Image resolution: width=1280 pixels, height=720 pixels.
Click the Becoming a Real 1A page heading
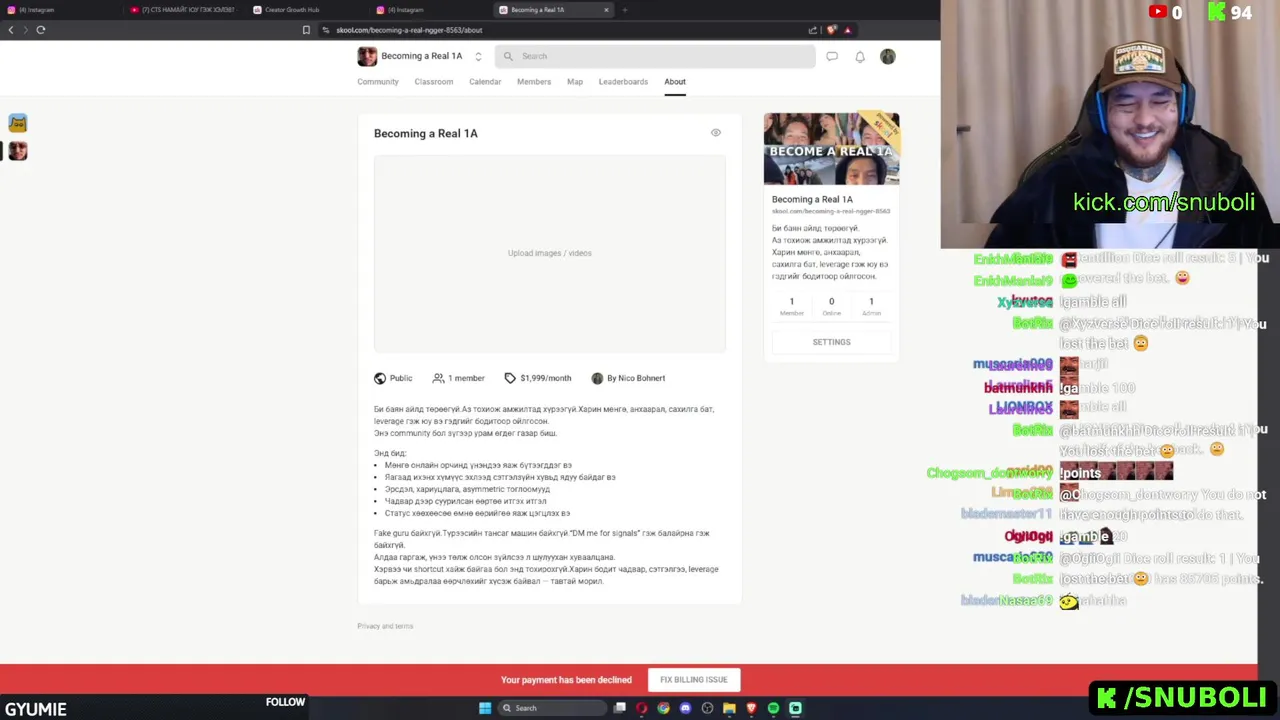426,133
